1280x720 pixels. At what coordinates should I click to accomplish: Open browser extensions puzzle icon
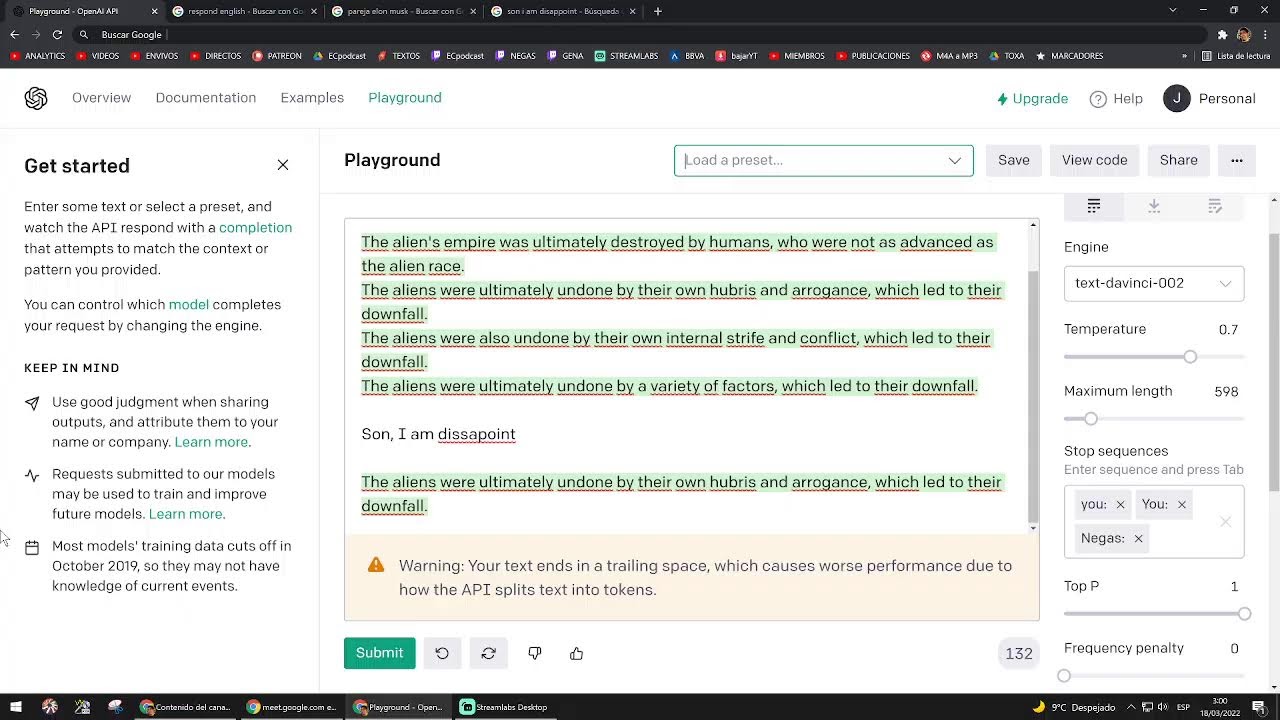pyautogui.click(x=1222, y=34)
